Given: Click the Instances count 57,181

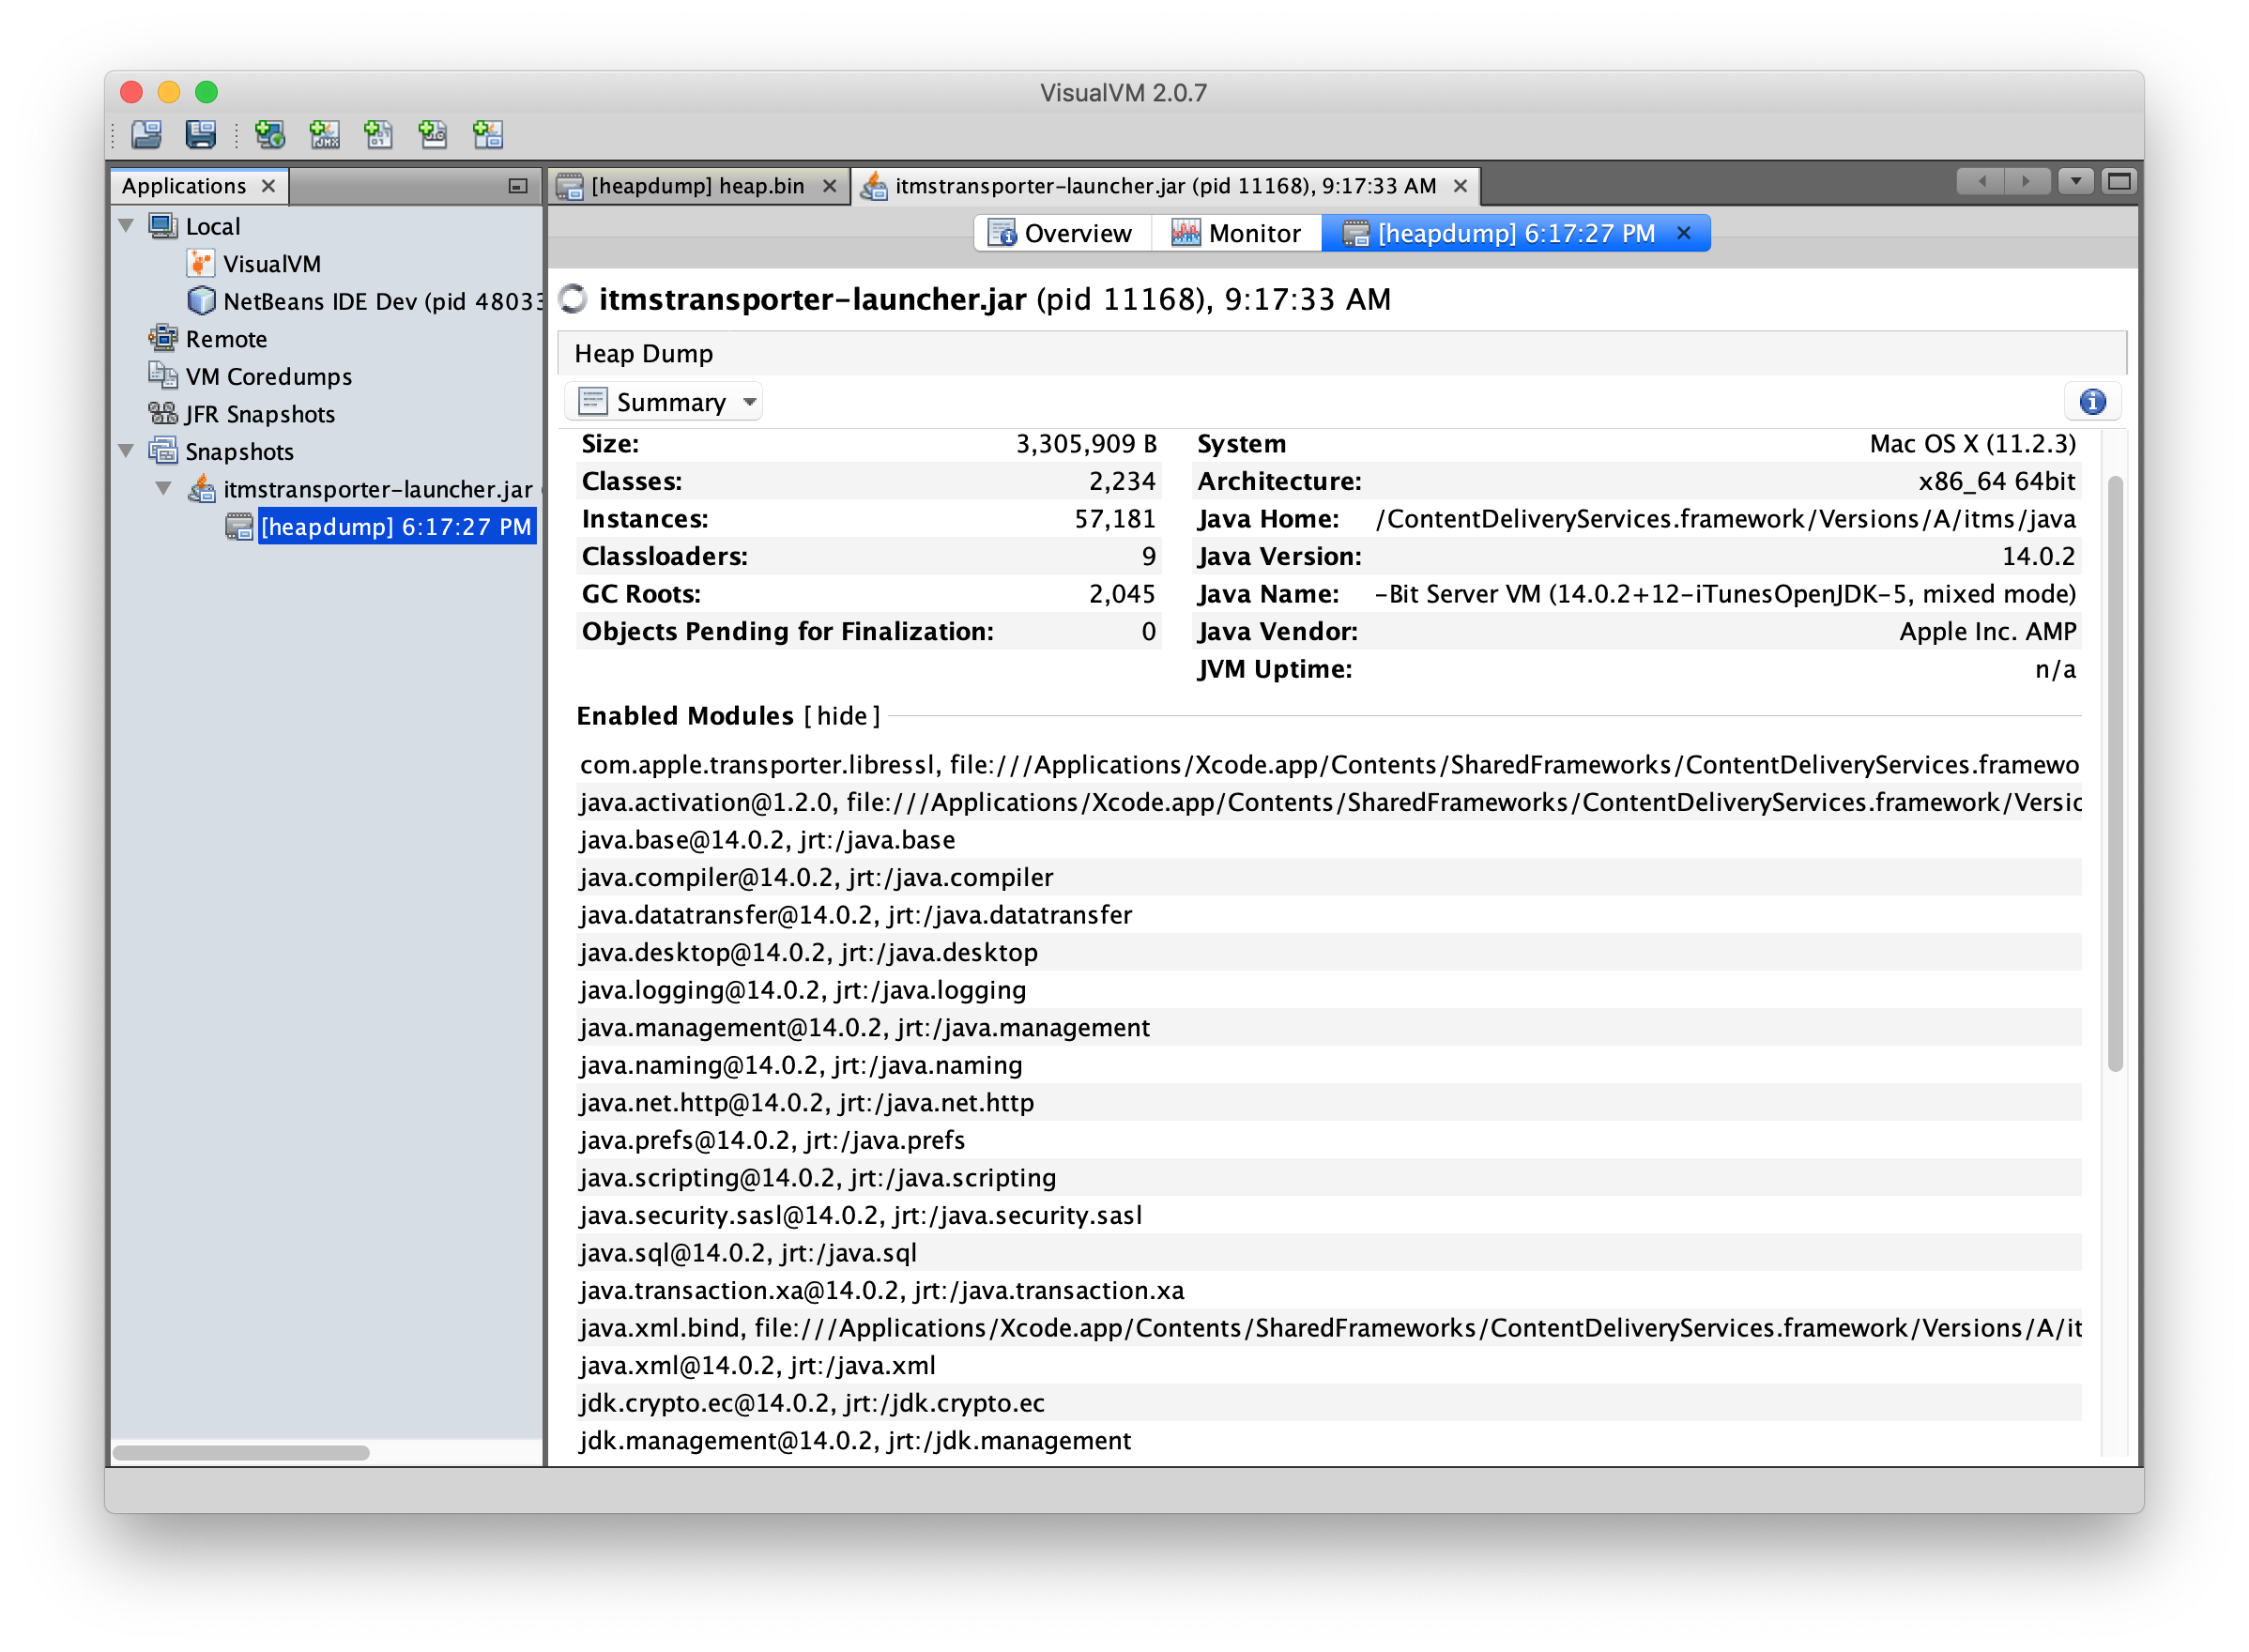Looking at the screenshot, I should click(1114, 519).
